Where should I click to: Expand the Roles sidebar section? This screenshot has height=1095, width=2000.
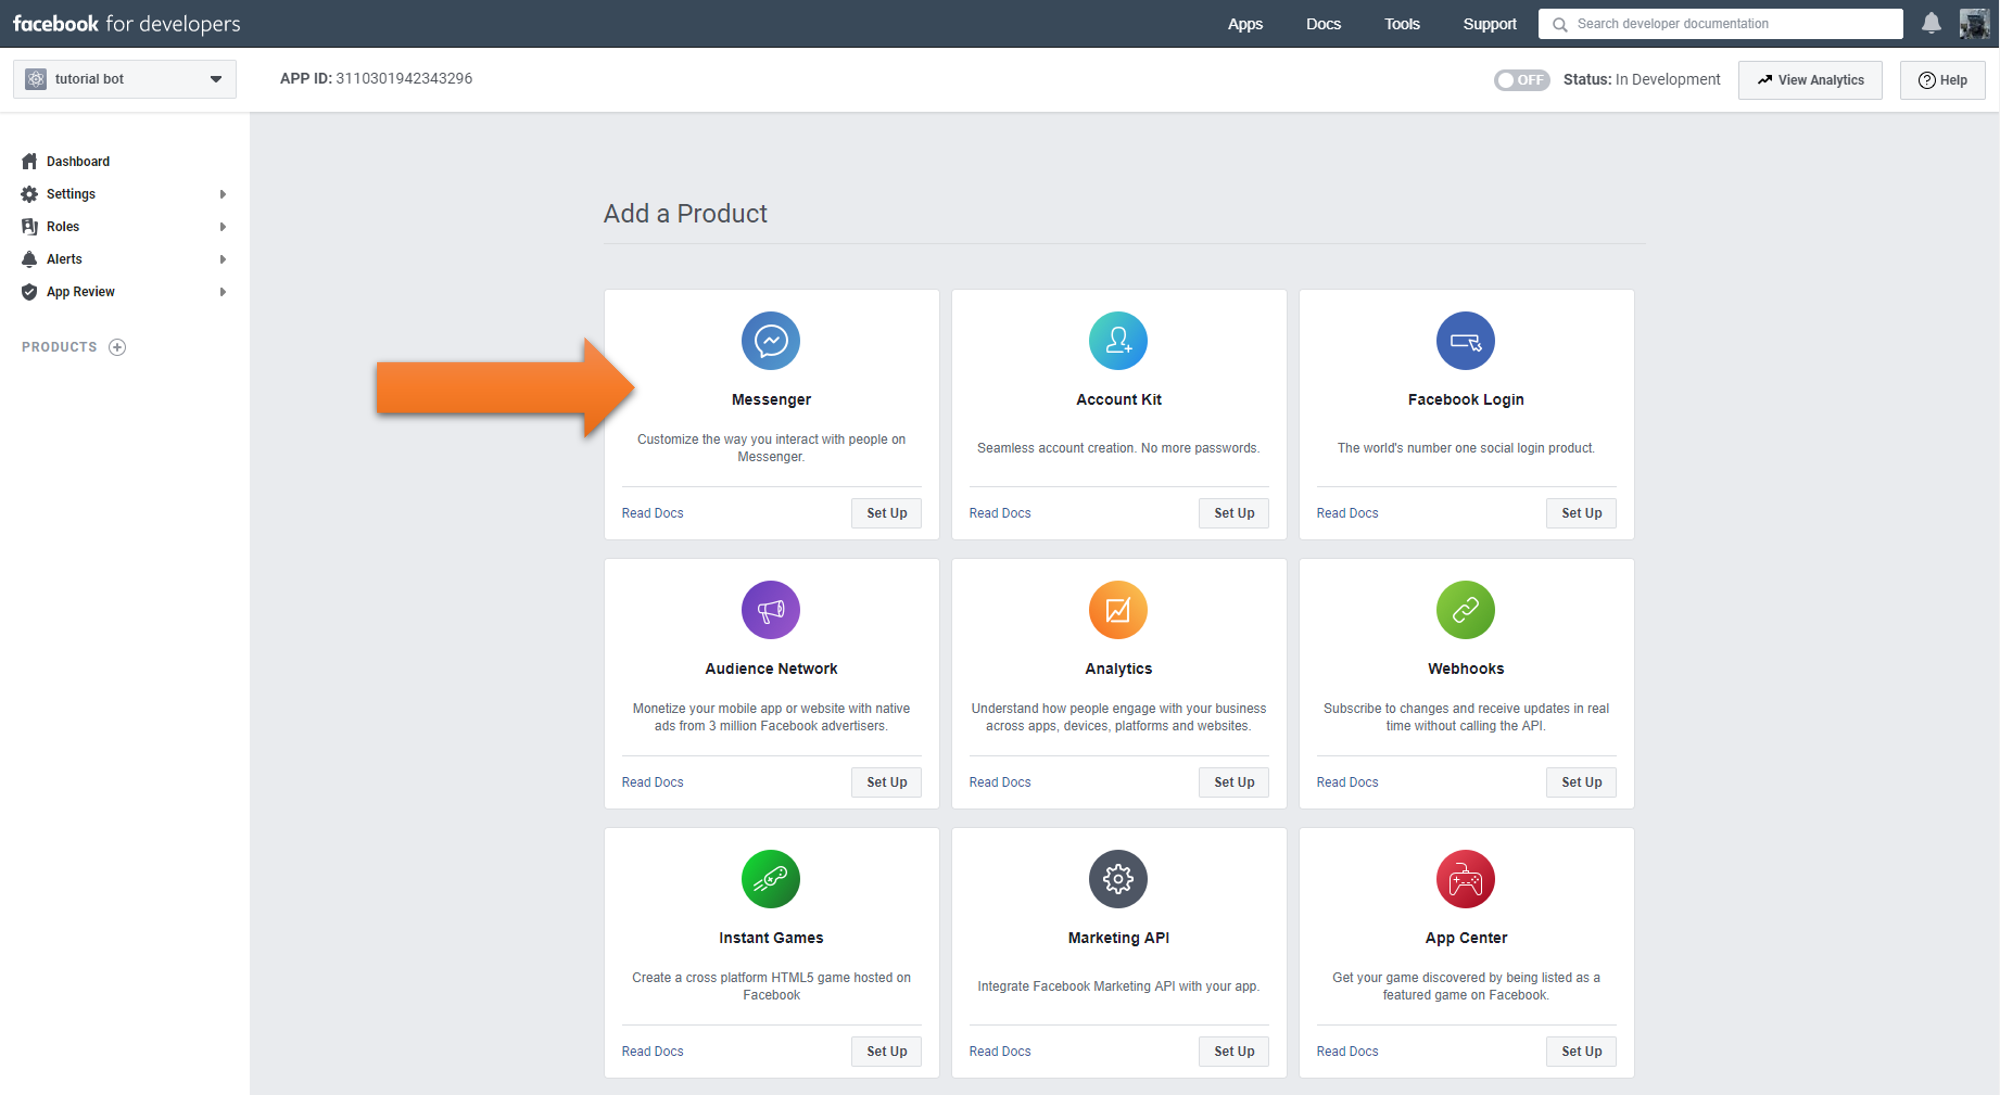pos(124,227)
